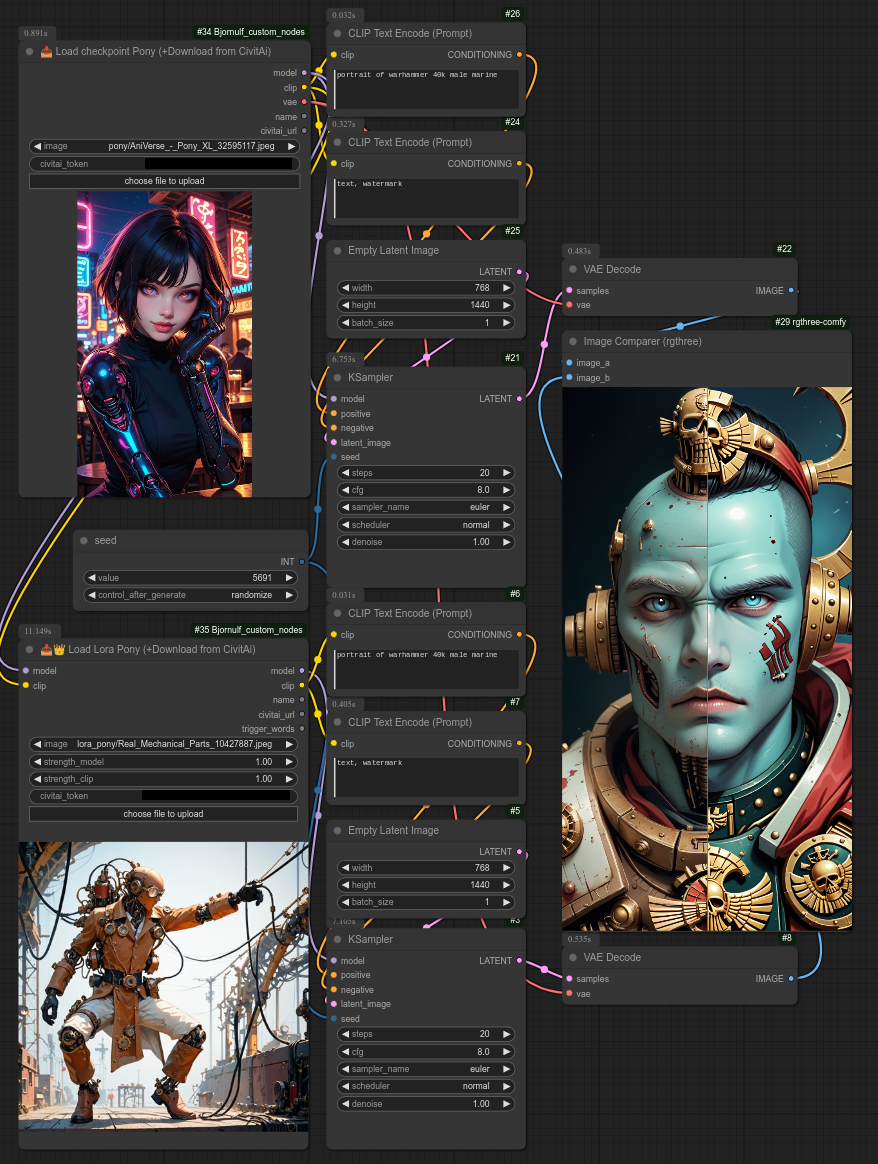Click the CONDITIONING output port of CLIP node #26
Screen dimensions: 878x1164
point(519,55)
